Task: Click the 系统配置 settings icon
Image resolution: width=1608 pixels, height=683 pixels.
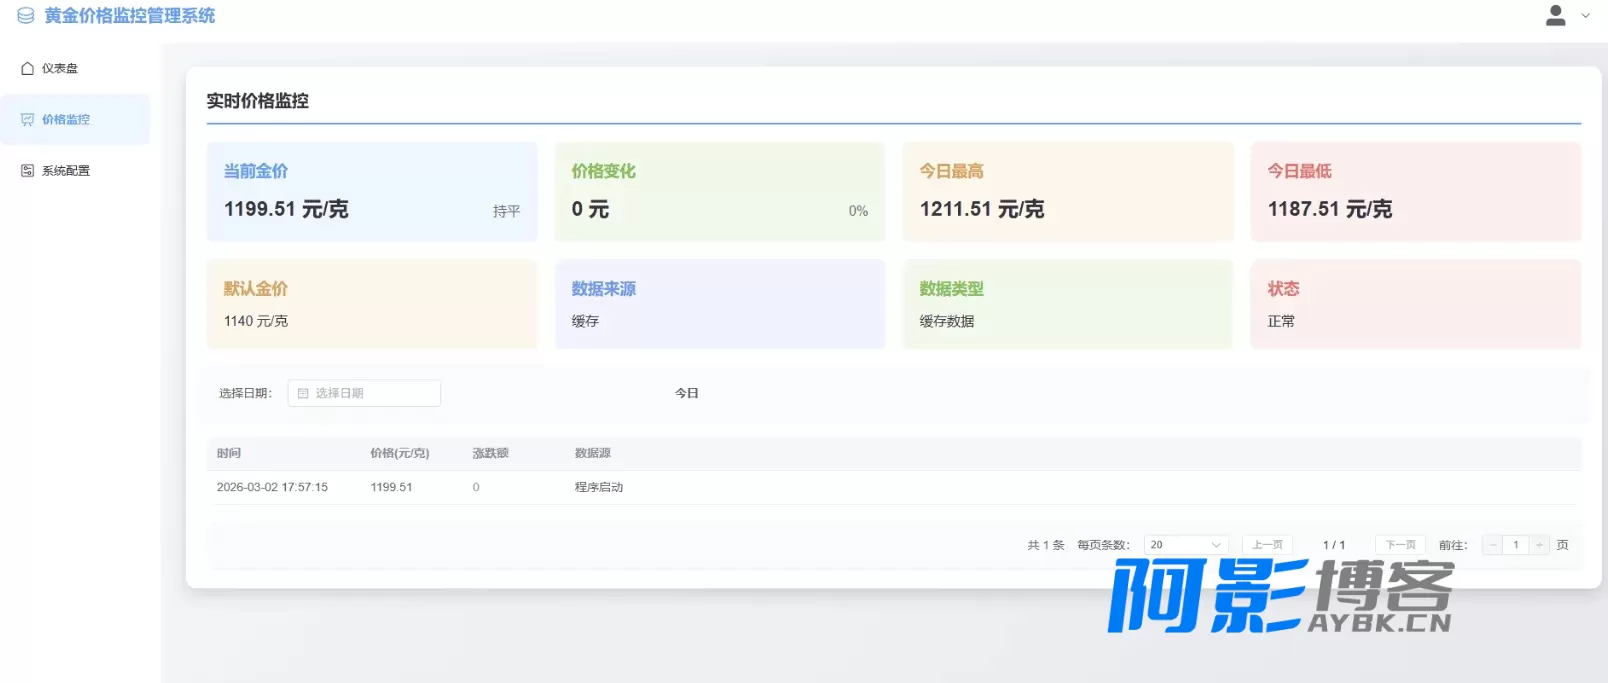Action: [x=28, y=171]
